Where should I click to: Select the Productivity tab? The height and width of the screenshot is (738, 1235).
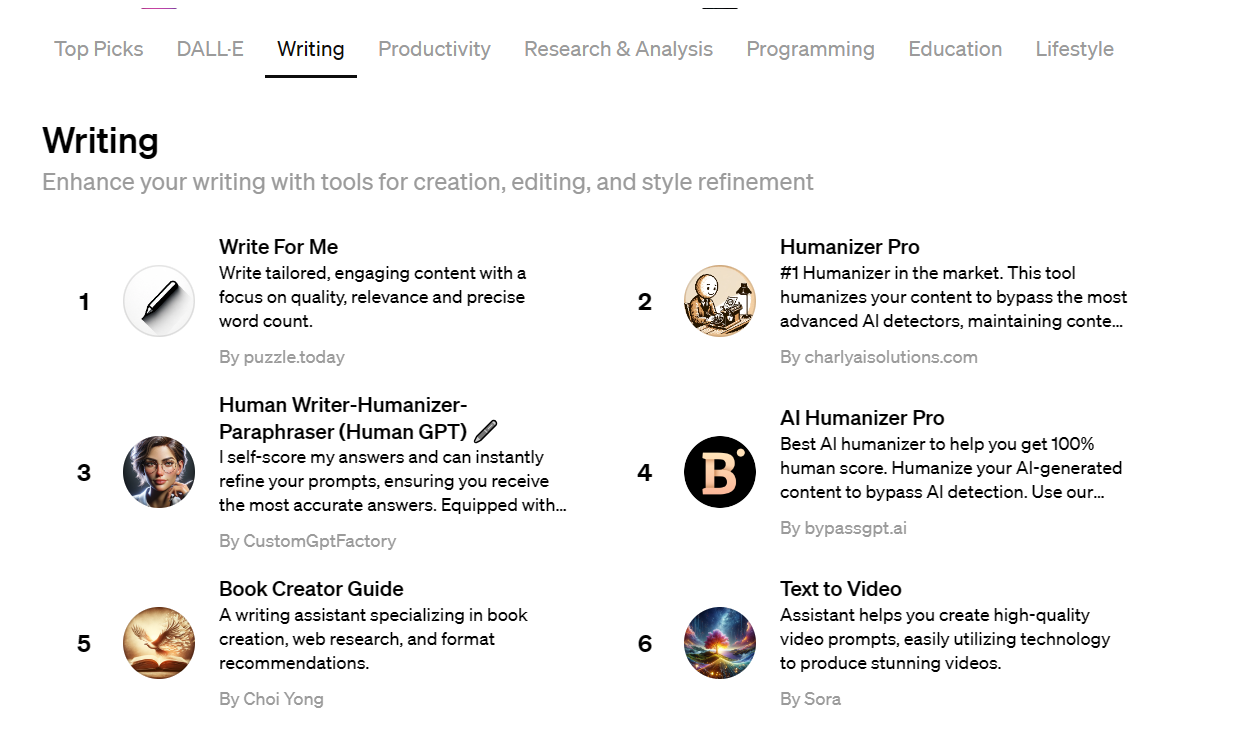click(x=434, y=49)
